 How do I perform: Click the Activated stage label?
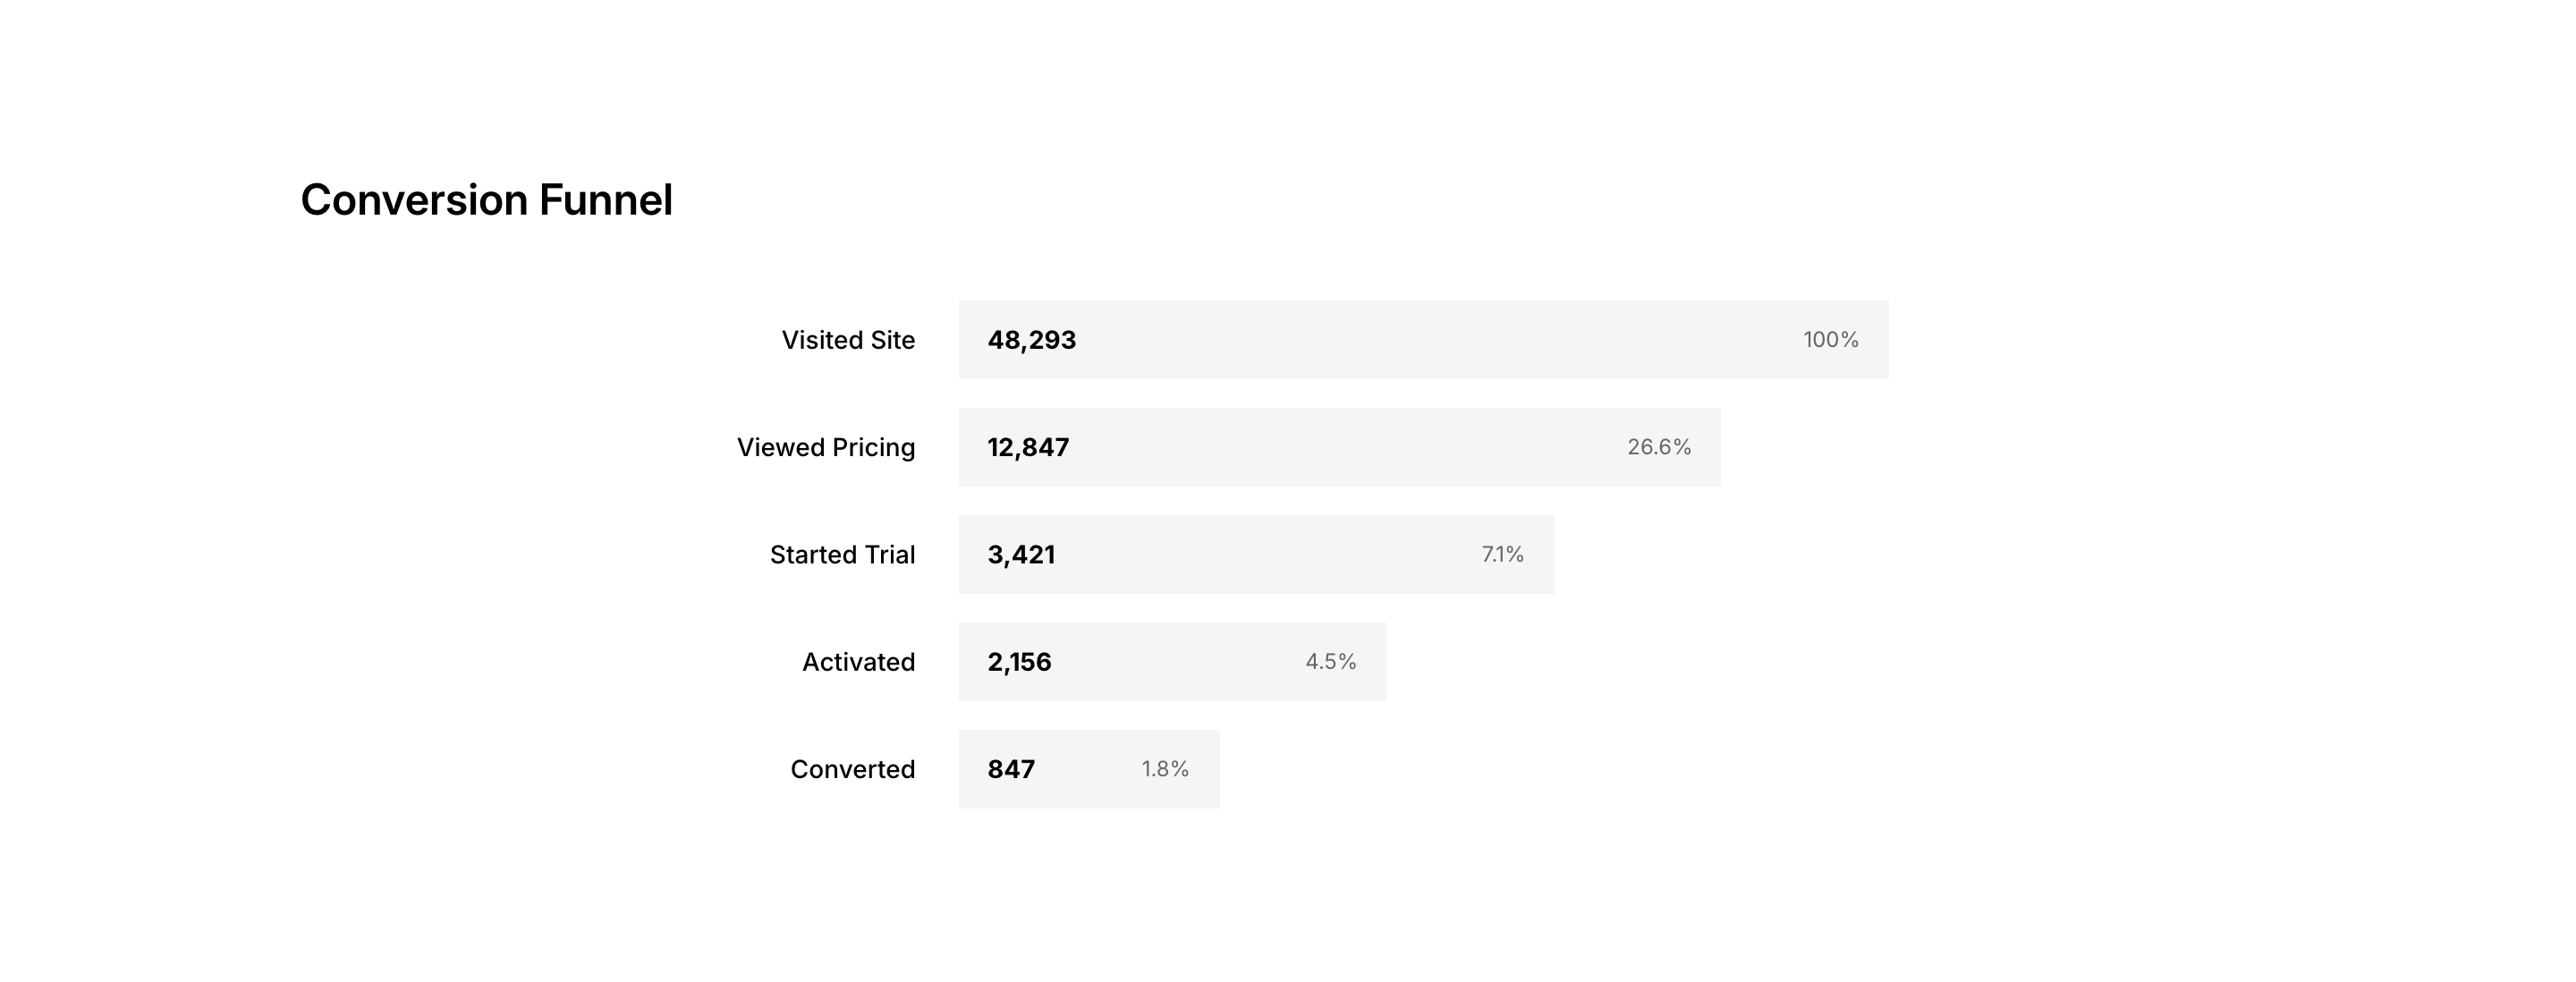(858, 662)
